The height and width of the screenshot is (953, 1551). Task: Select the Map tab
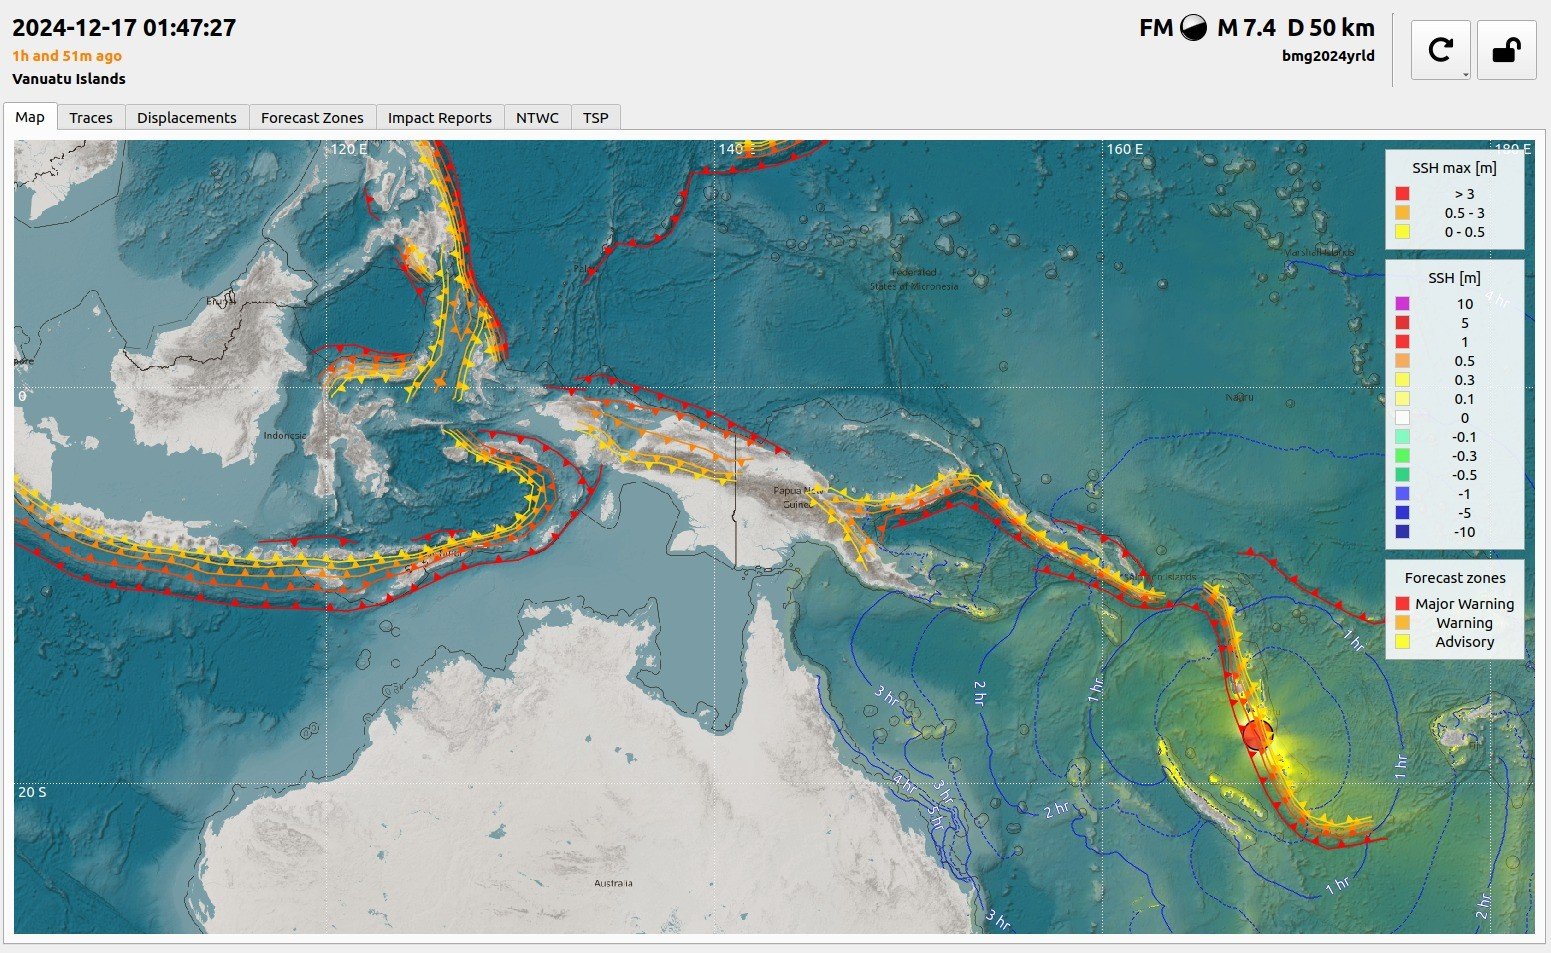click(x=30, y=117)
